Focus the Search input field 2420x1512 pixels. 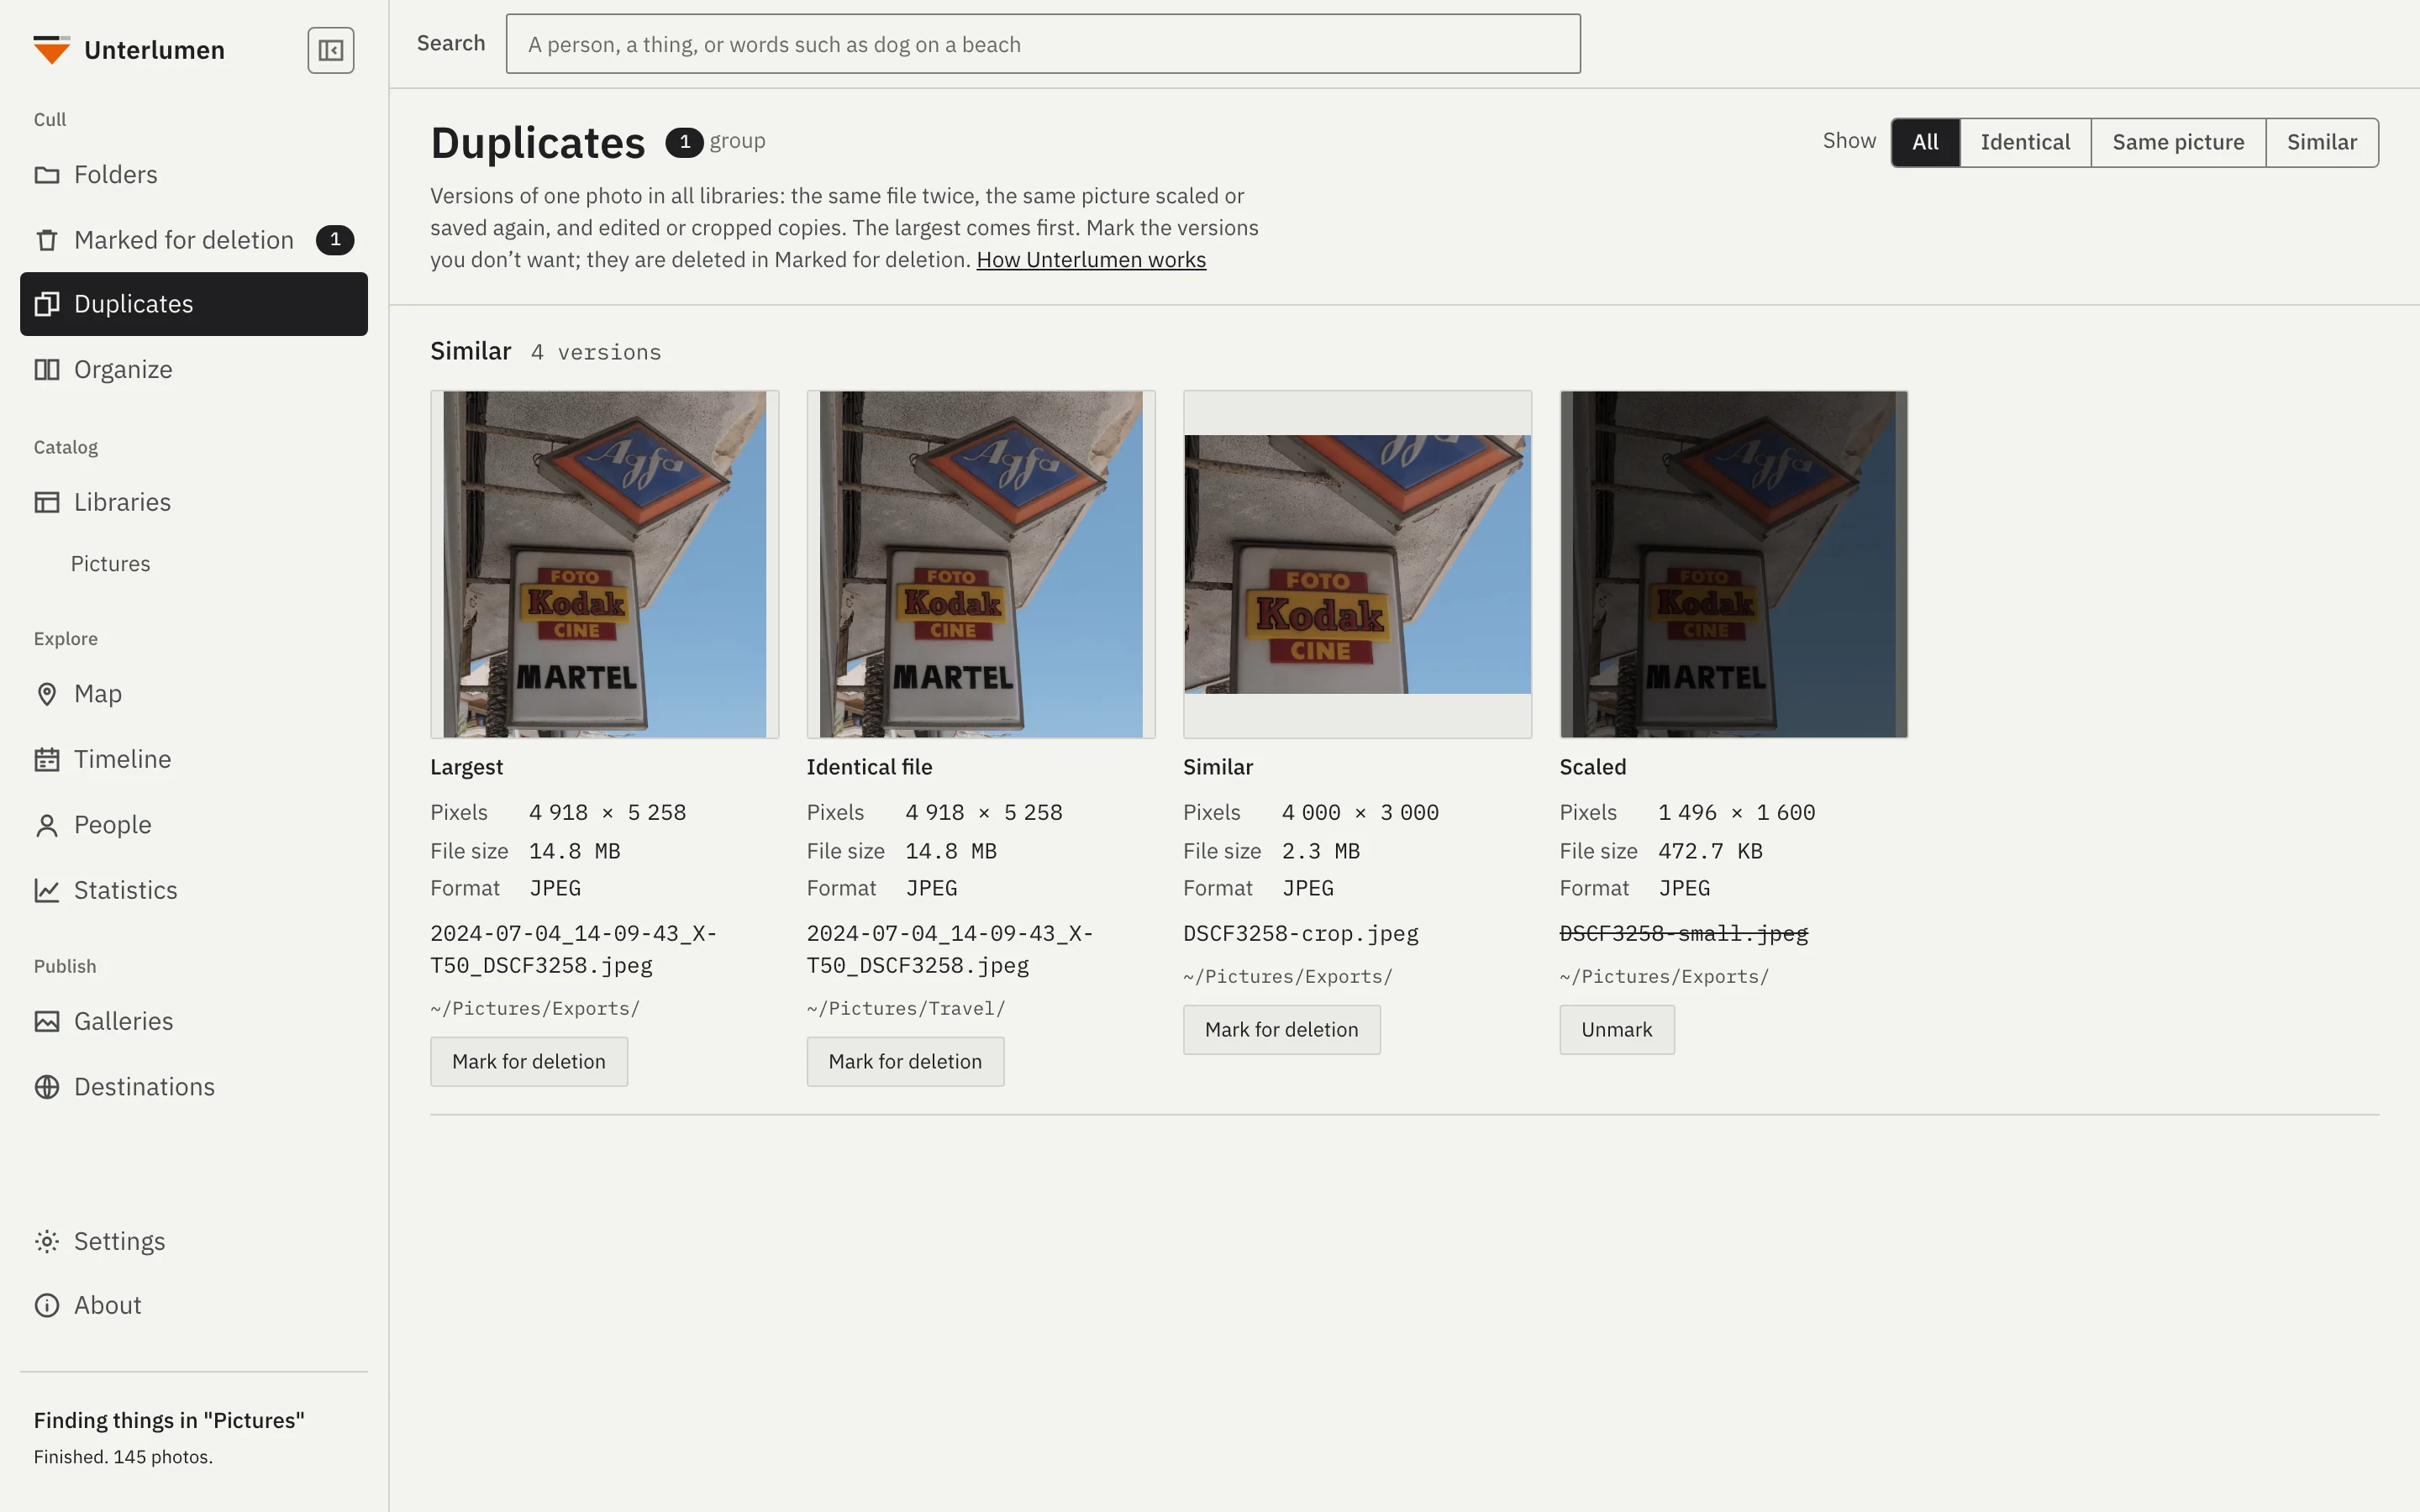pyautogui.click(x=1043, y=44)
